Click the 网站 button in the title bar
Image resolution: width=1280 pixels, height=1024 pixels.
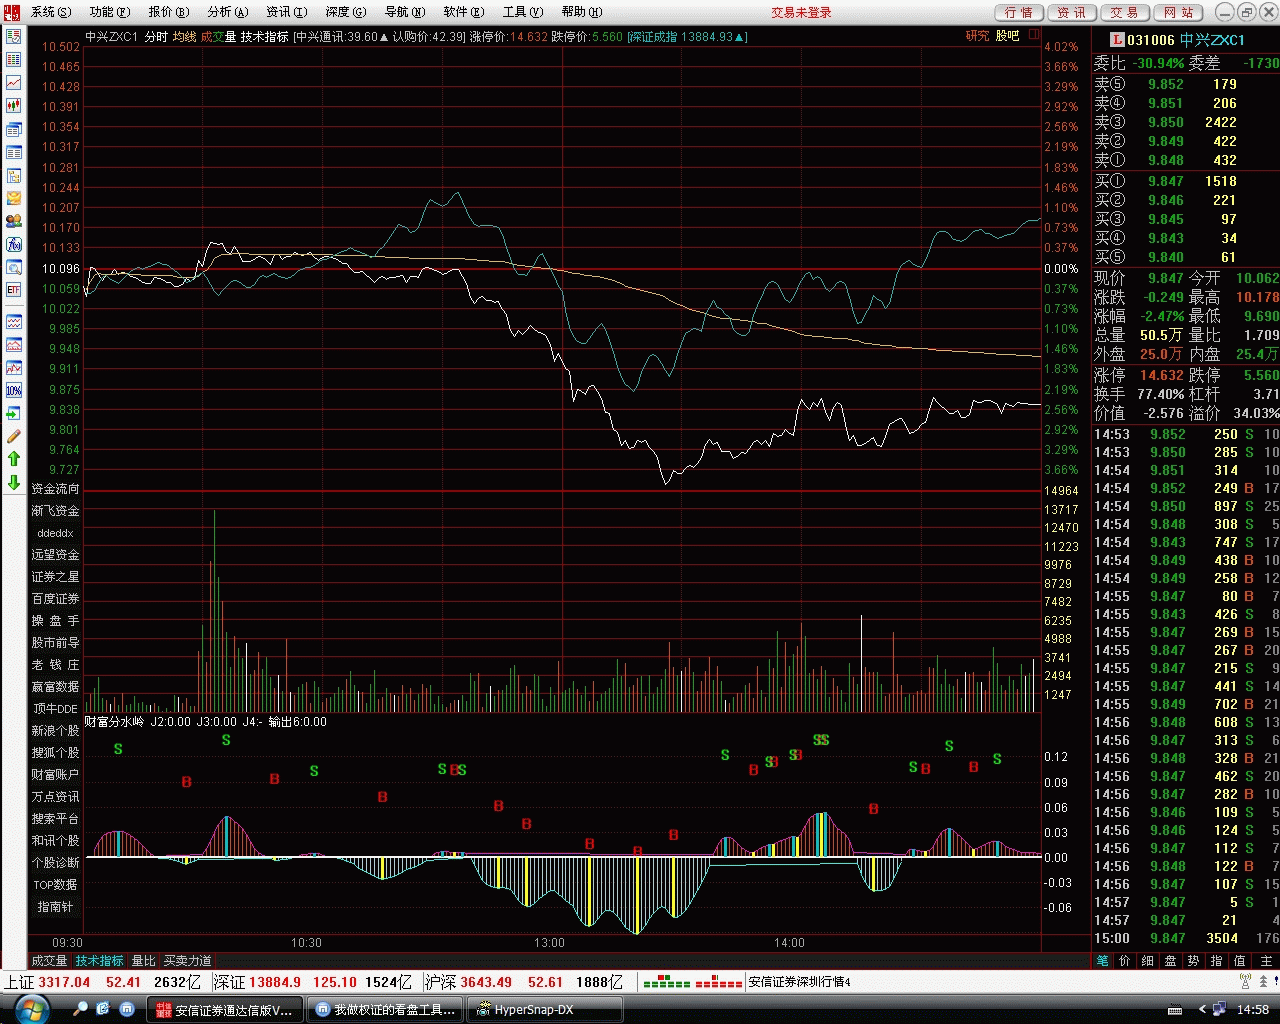1179,12
